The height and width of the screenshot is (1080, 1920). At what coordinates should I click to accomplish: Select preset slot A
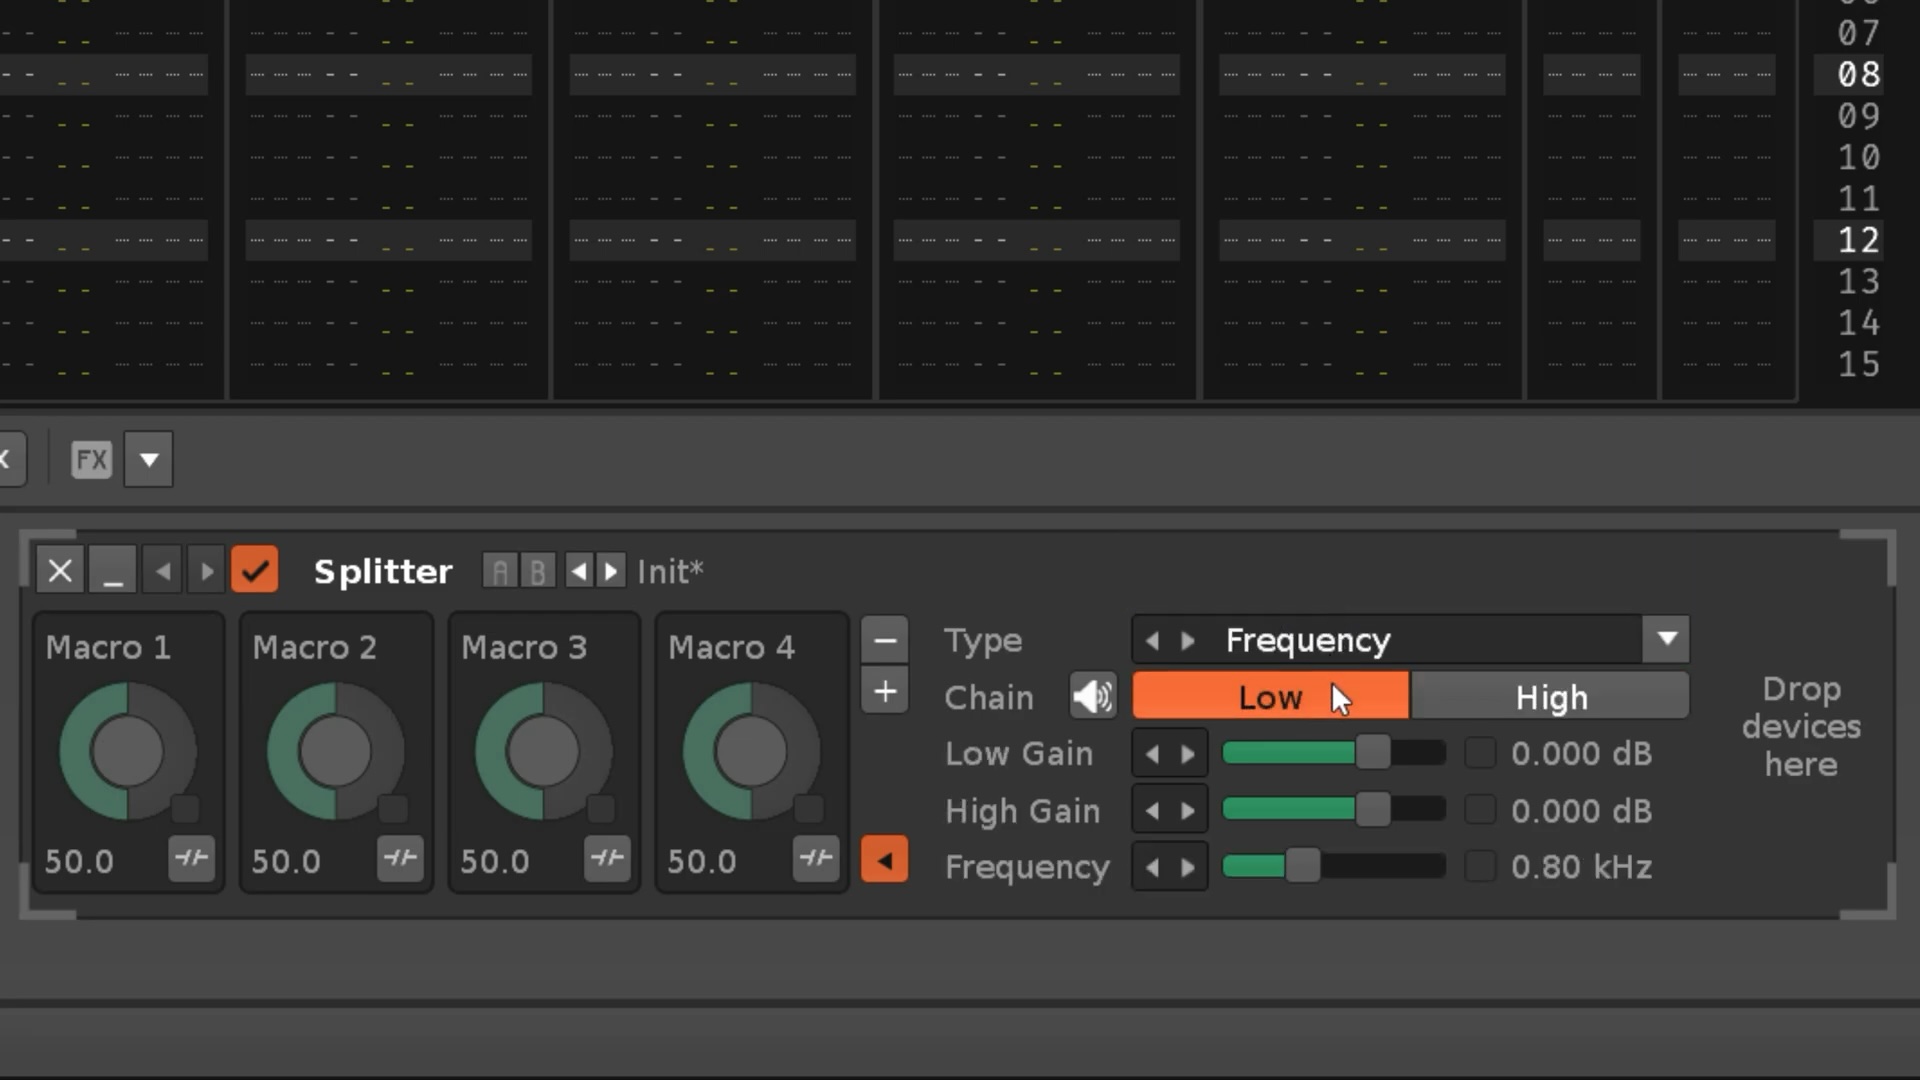coord(500,571)
